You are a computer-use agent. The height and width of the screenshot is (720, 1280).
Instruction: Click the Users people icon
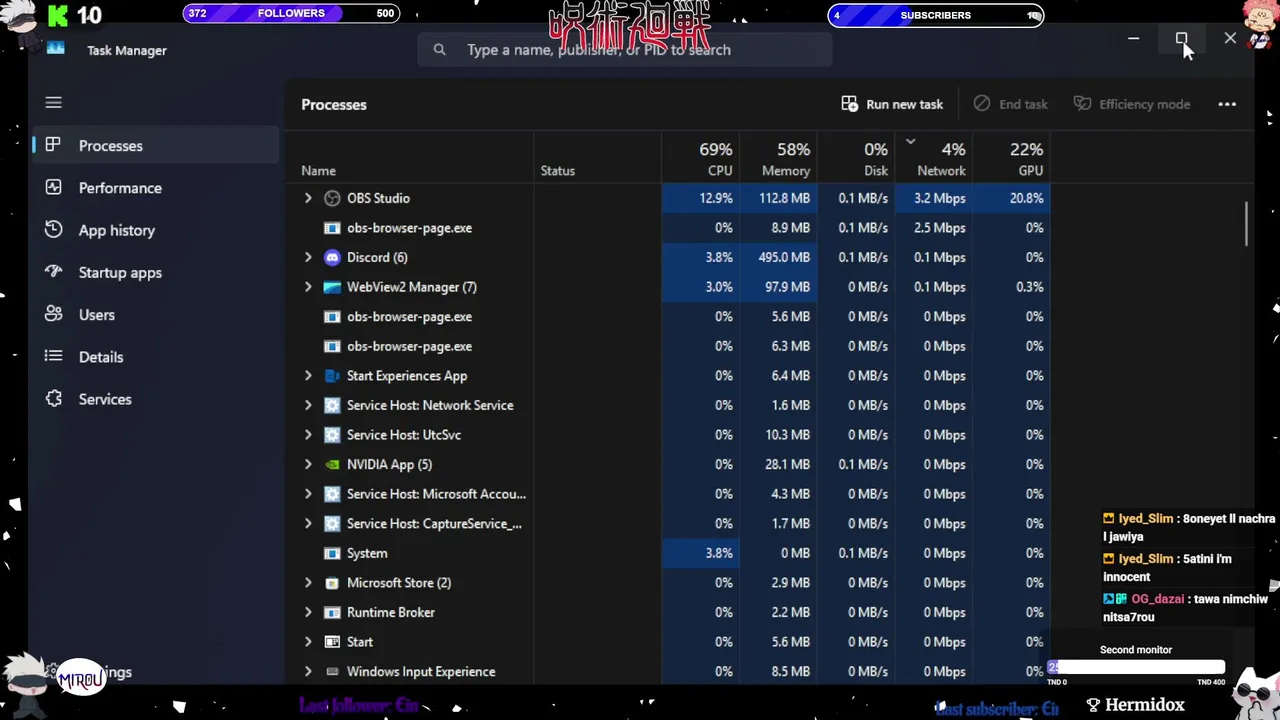coord(54,314)
